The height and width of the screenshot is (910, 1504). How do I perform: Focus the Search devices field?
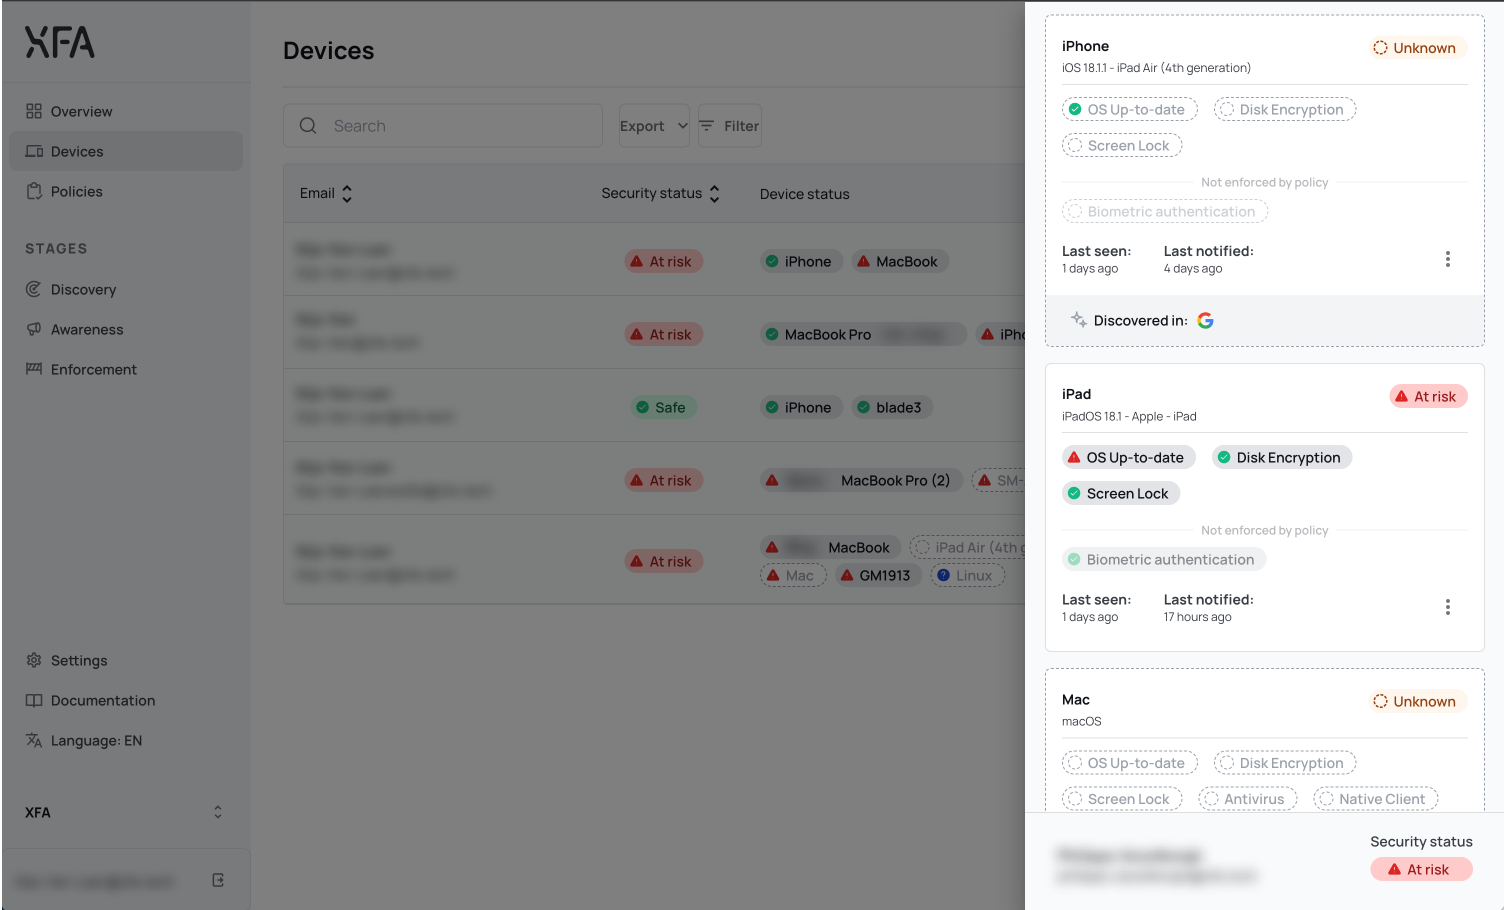[443, 126]
